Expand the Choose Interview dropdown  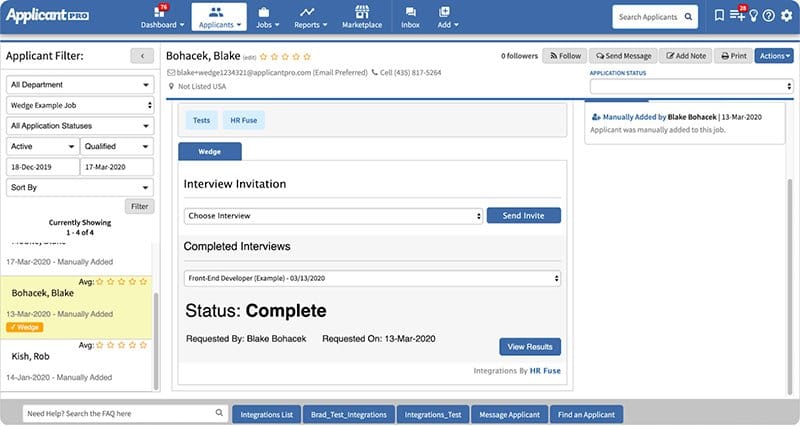point(334,215)
